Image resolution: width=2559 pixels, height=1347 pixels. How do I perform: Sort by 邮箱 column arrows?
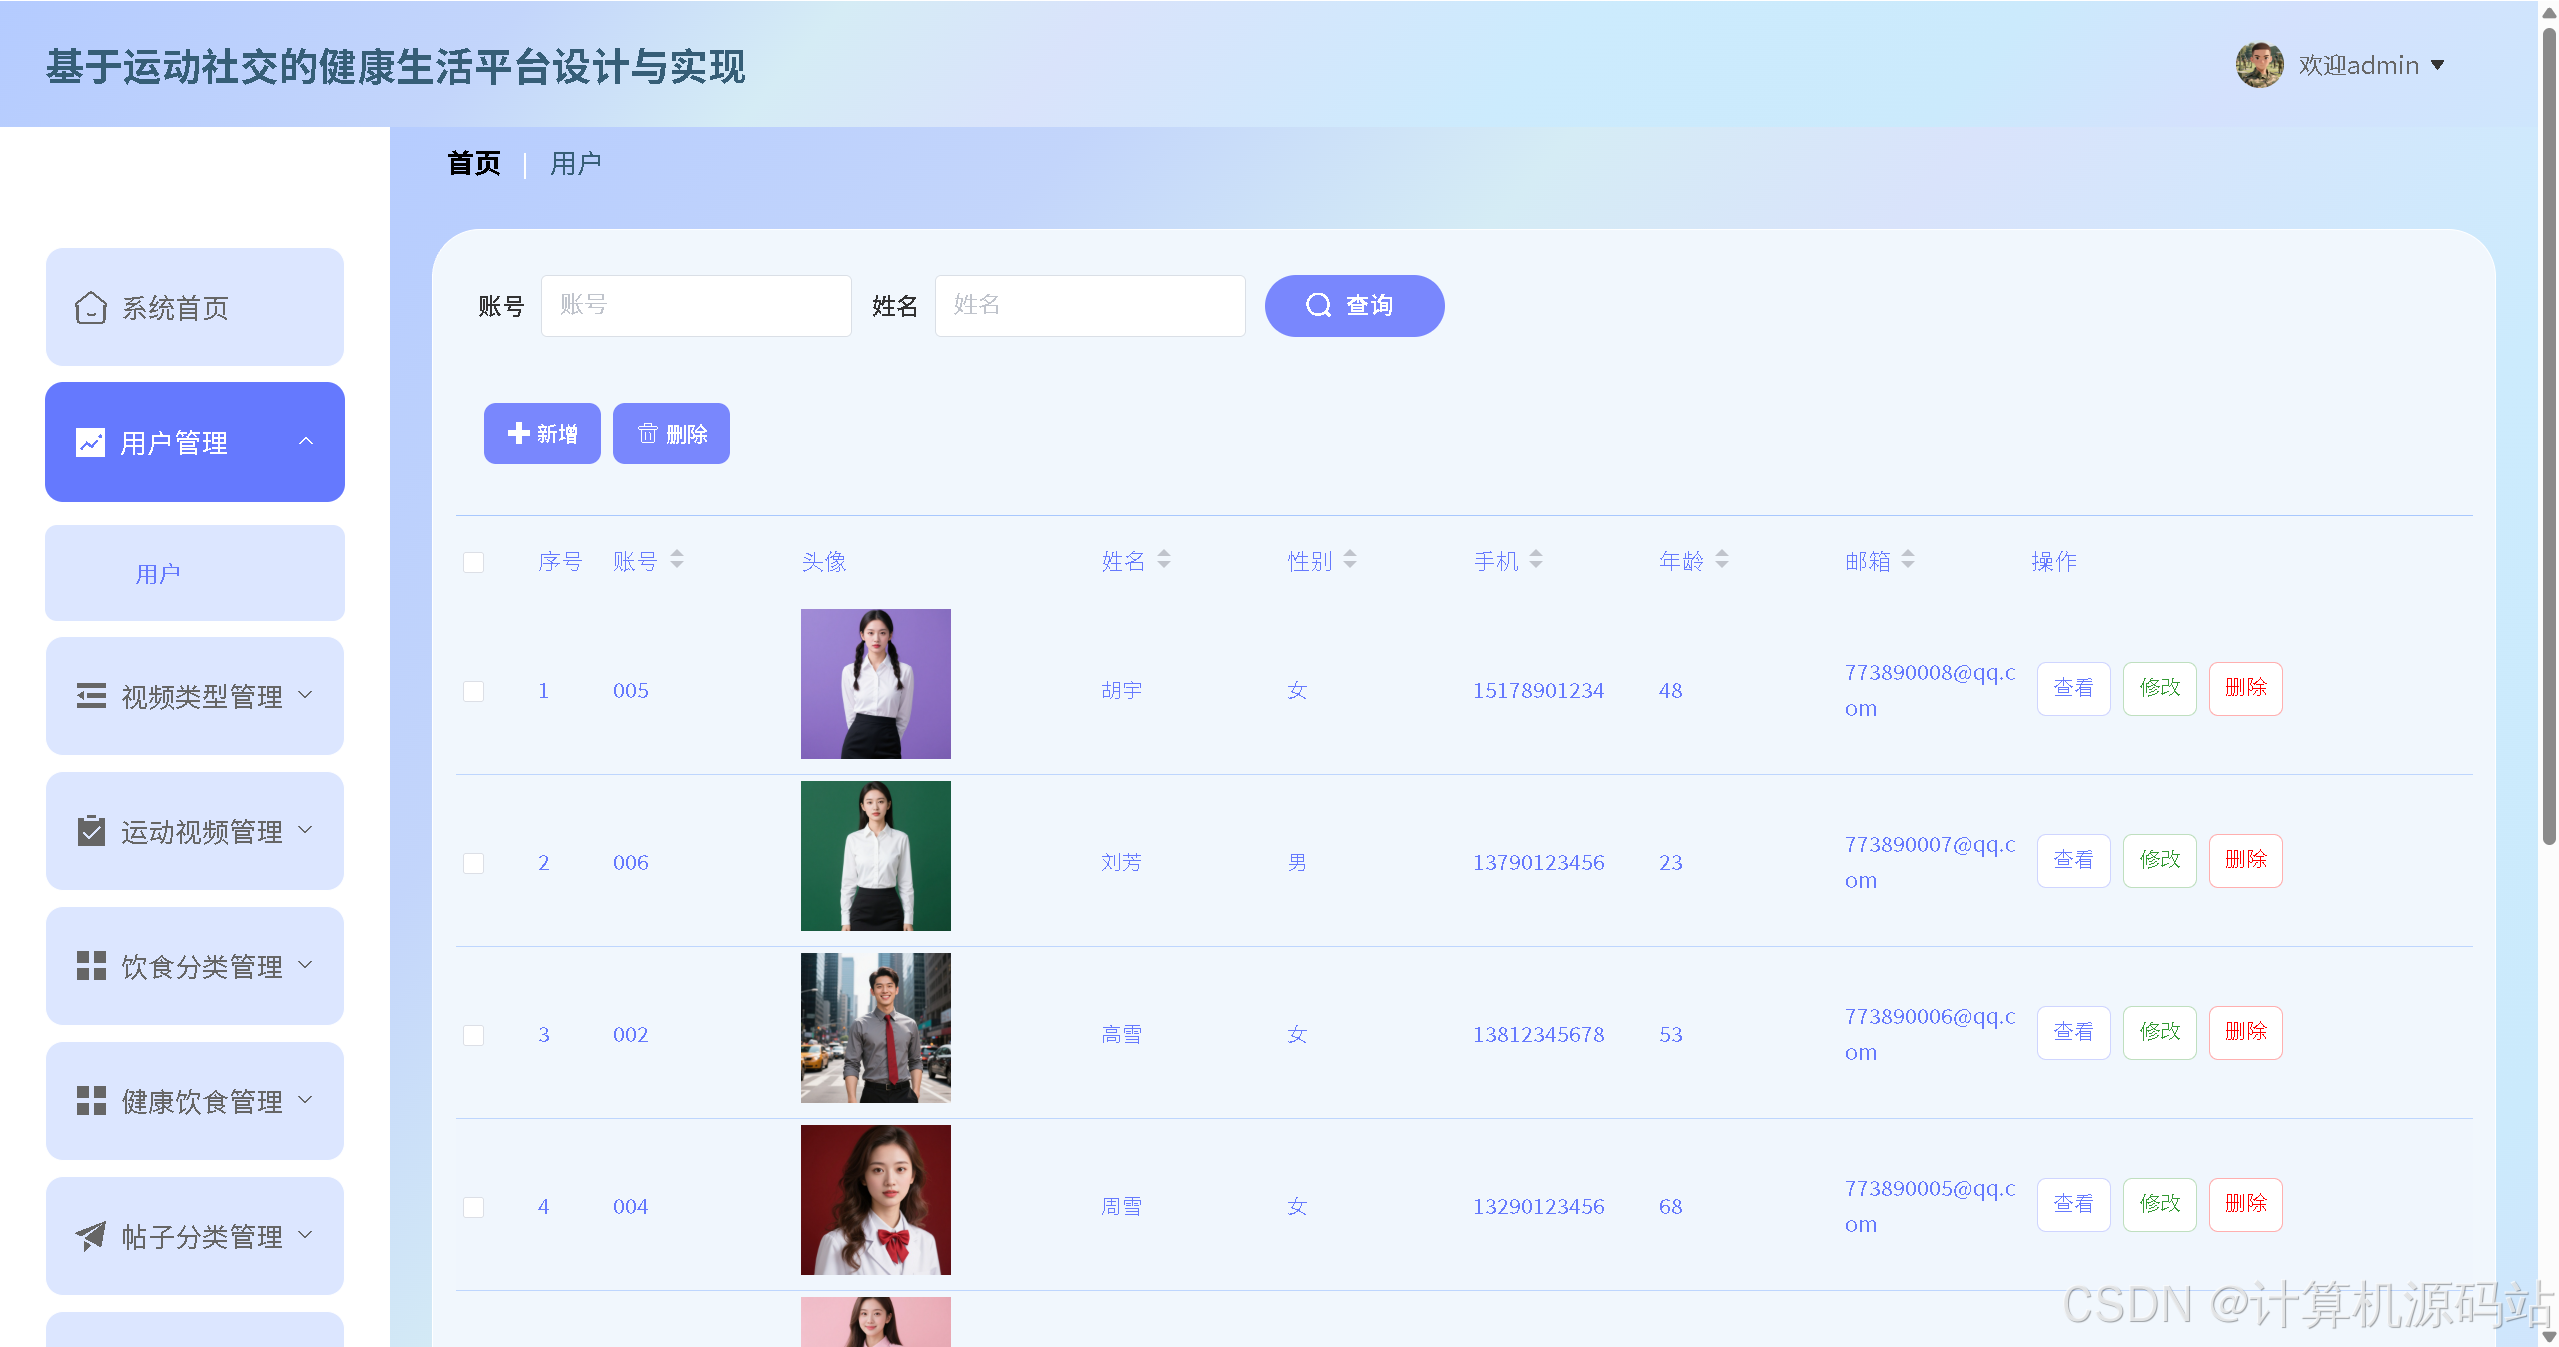[x=1908, y=560]
